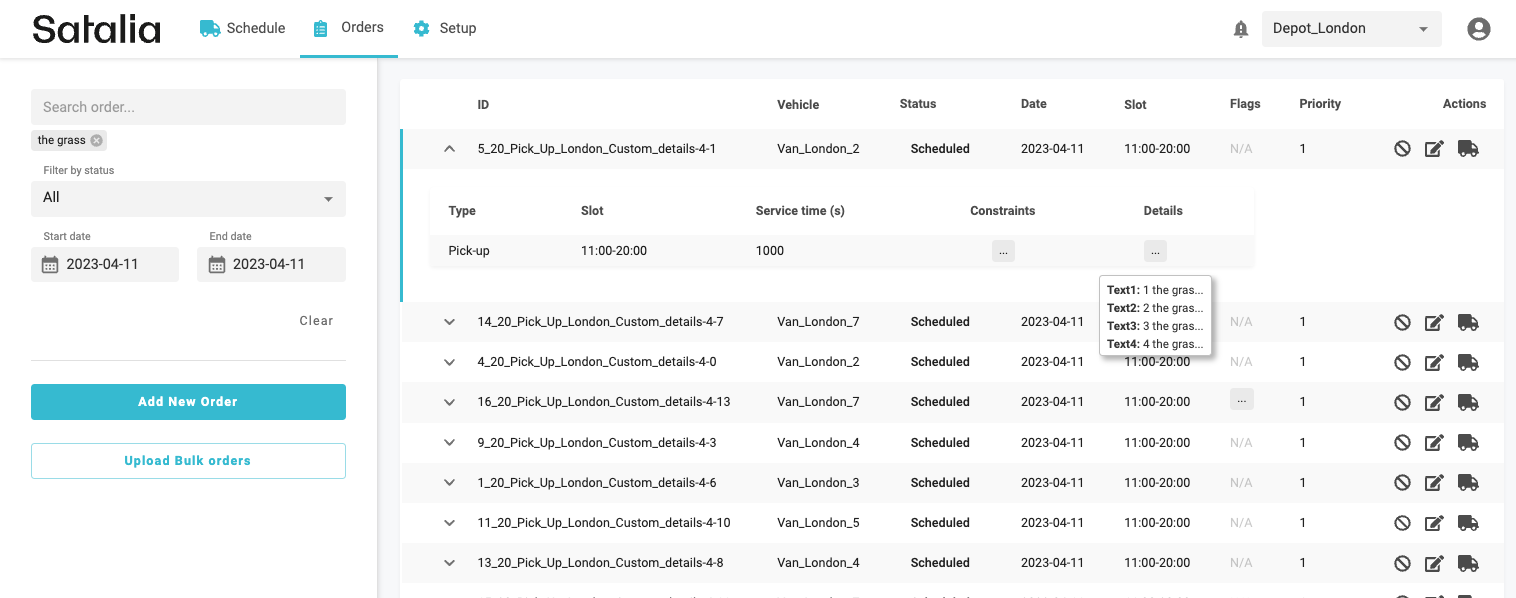Click the Add New Order button

point(188,402)
